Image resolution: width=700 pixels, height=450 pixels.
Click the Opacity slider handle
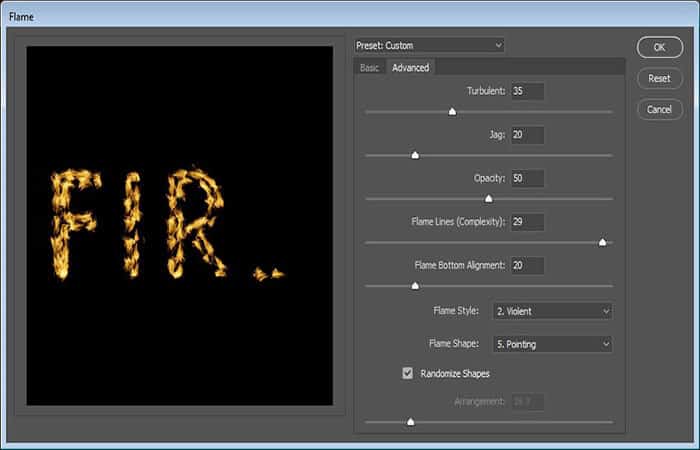pyautogui.click(x=489, y=198)
